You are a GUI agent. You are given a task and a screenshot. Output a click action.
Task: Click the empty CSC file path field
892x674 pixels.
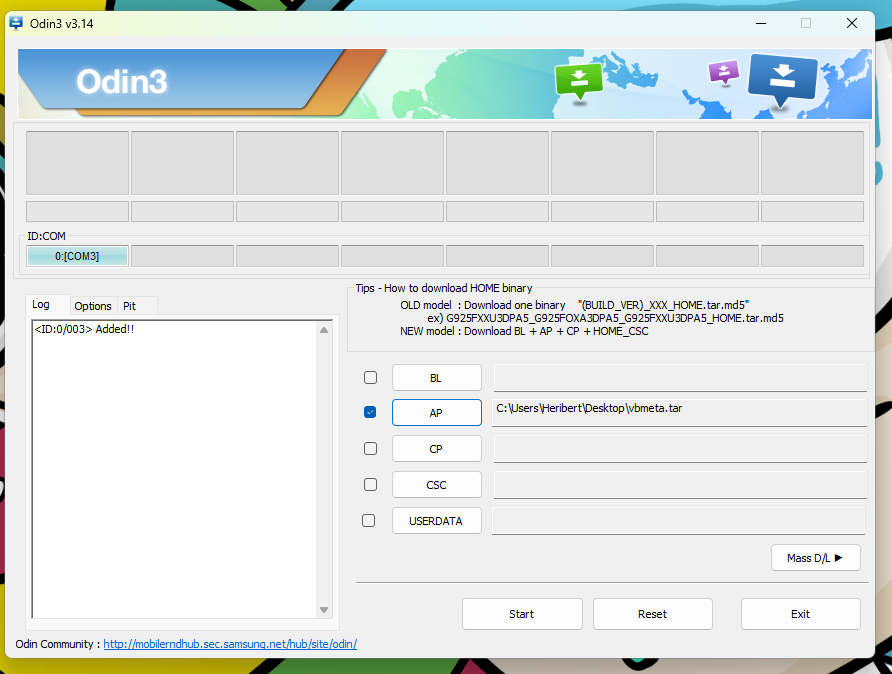coord(680,485)
